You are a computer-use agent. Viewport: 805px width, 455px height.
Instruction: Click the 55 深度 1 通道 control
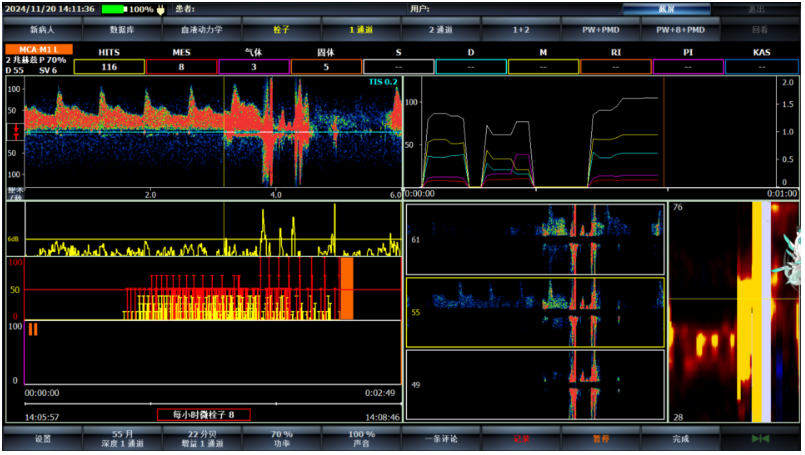click(122, 439)
